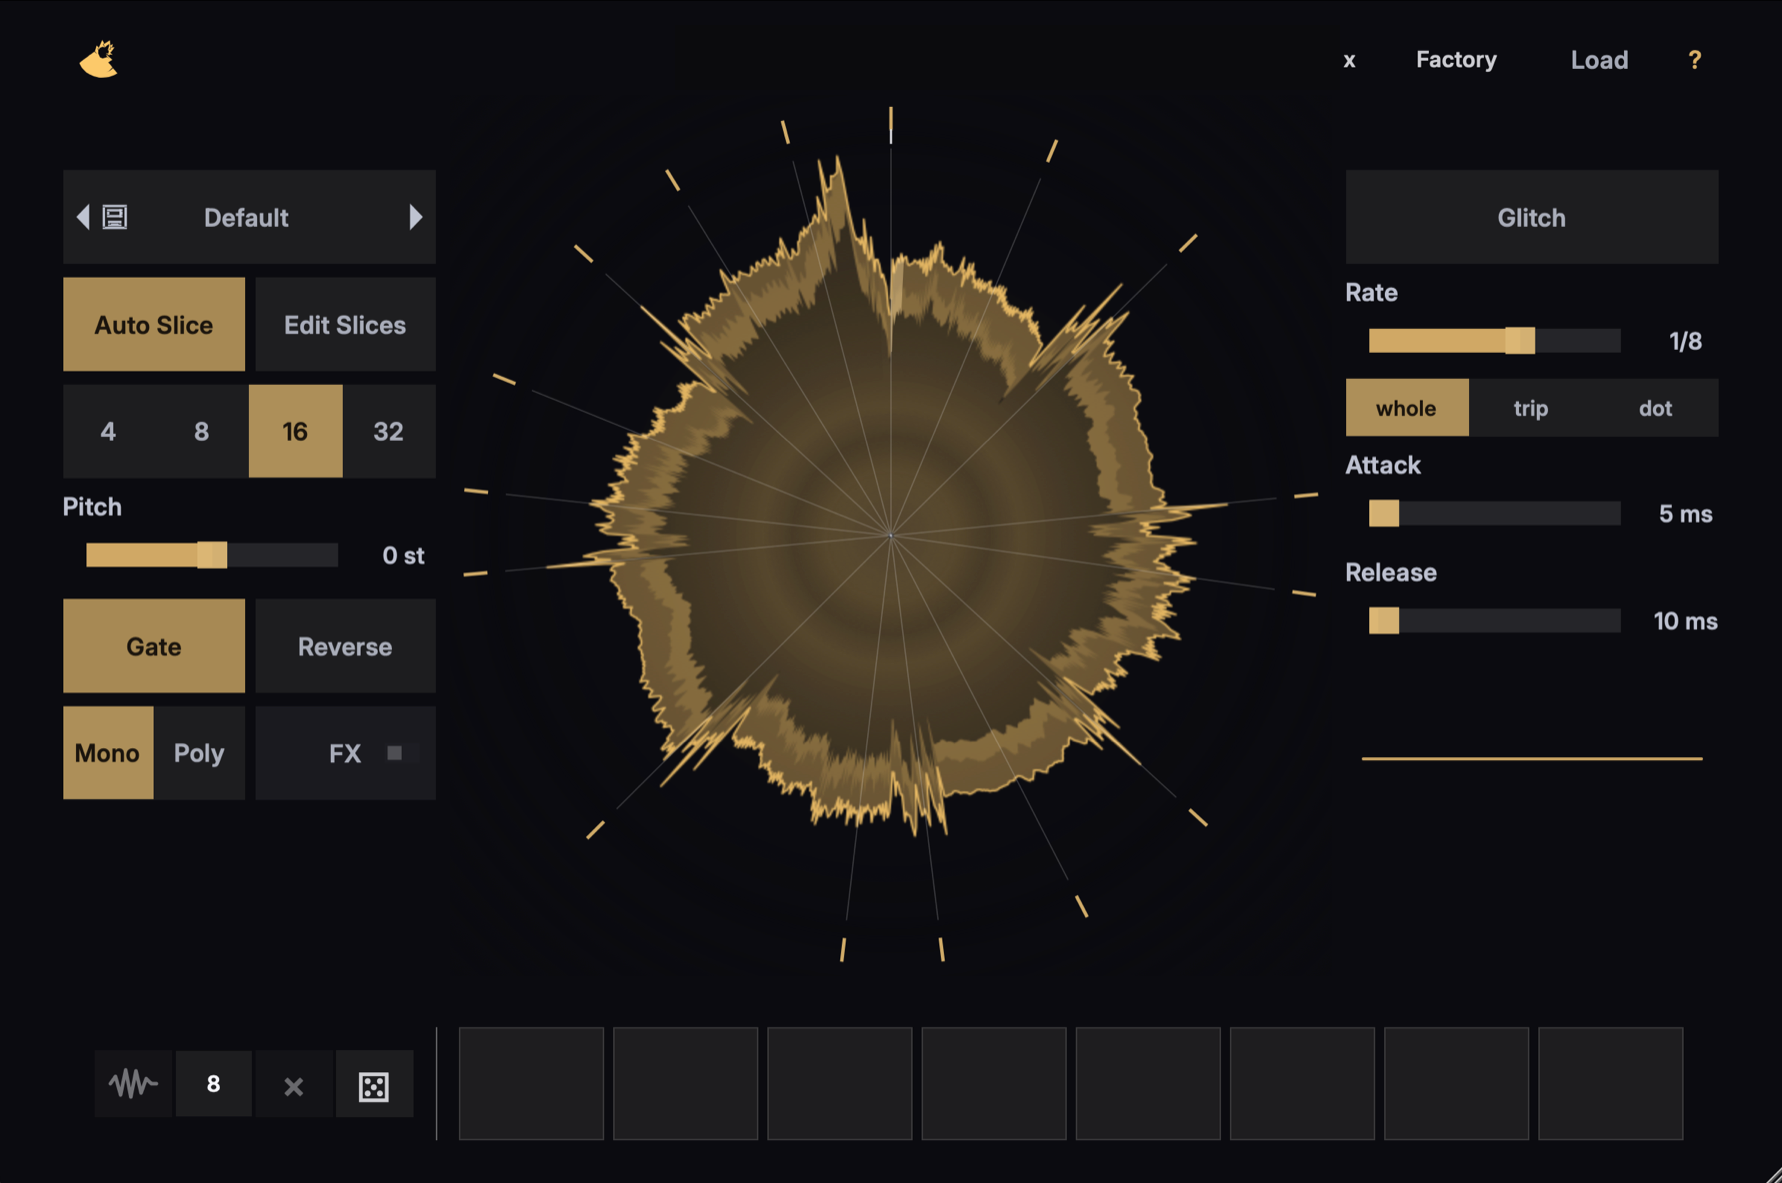
Task: Click the Attack slider track
Action: point(1495,513)
